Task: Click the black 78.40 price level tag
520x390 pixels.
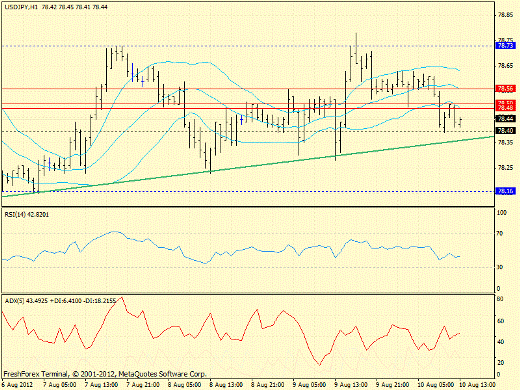Action: 506,130
